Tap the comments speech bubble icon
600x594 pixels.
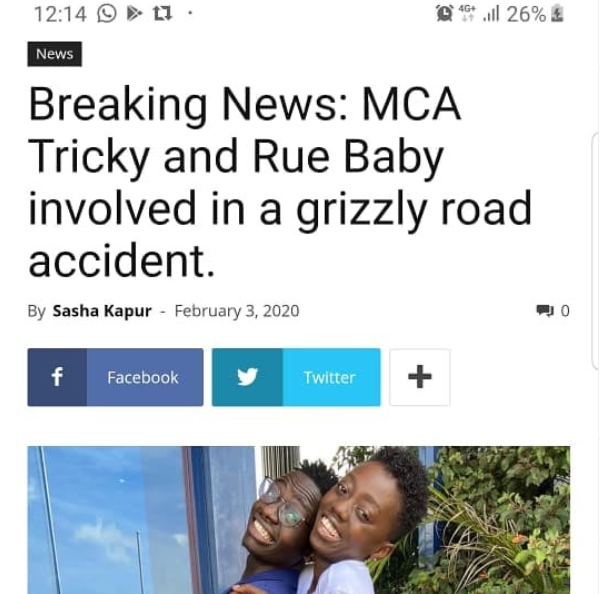545,310
